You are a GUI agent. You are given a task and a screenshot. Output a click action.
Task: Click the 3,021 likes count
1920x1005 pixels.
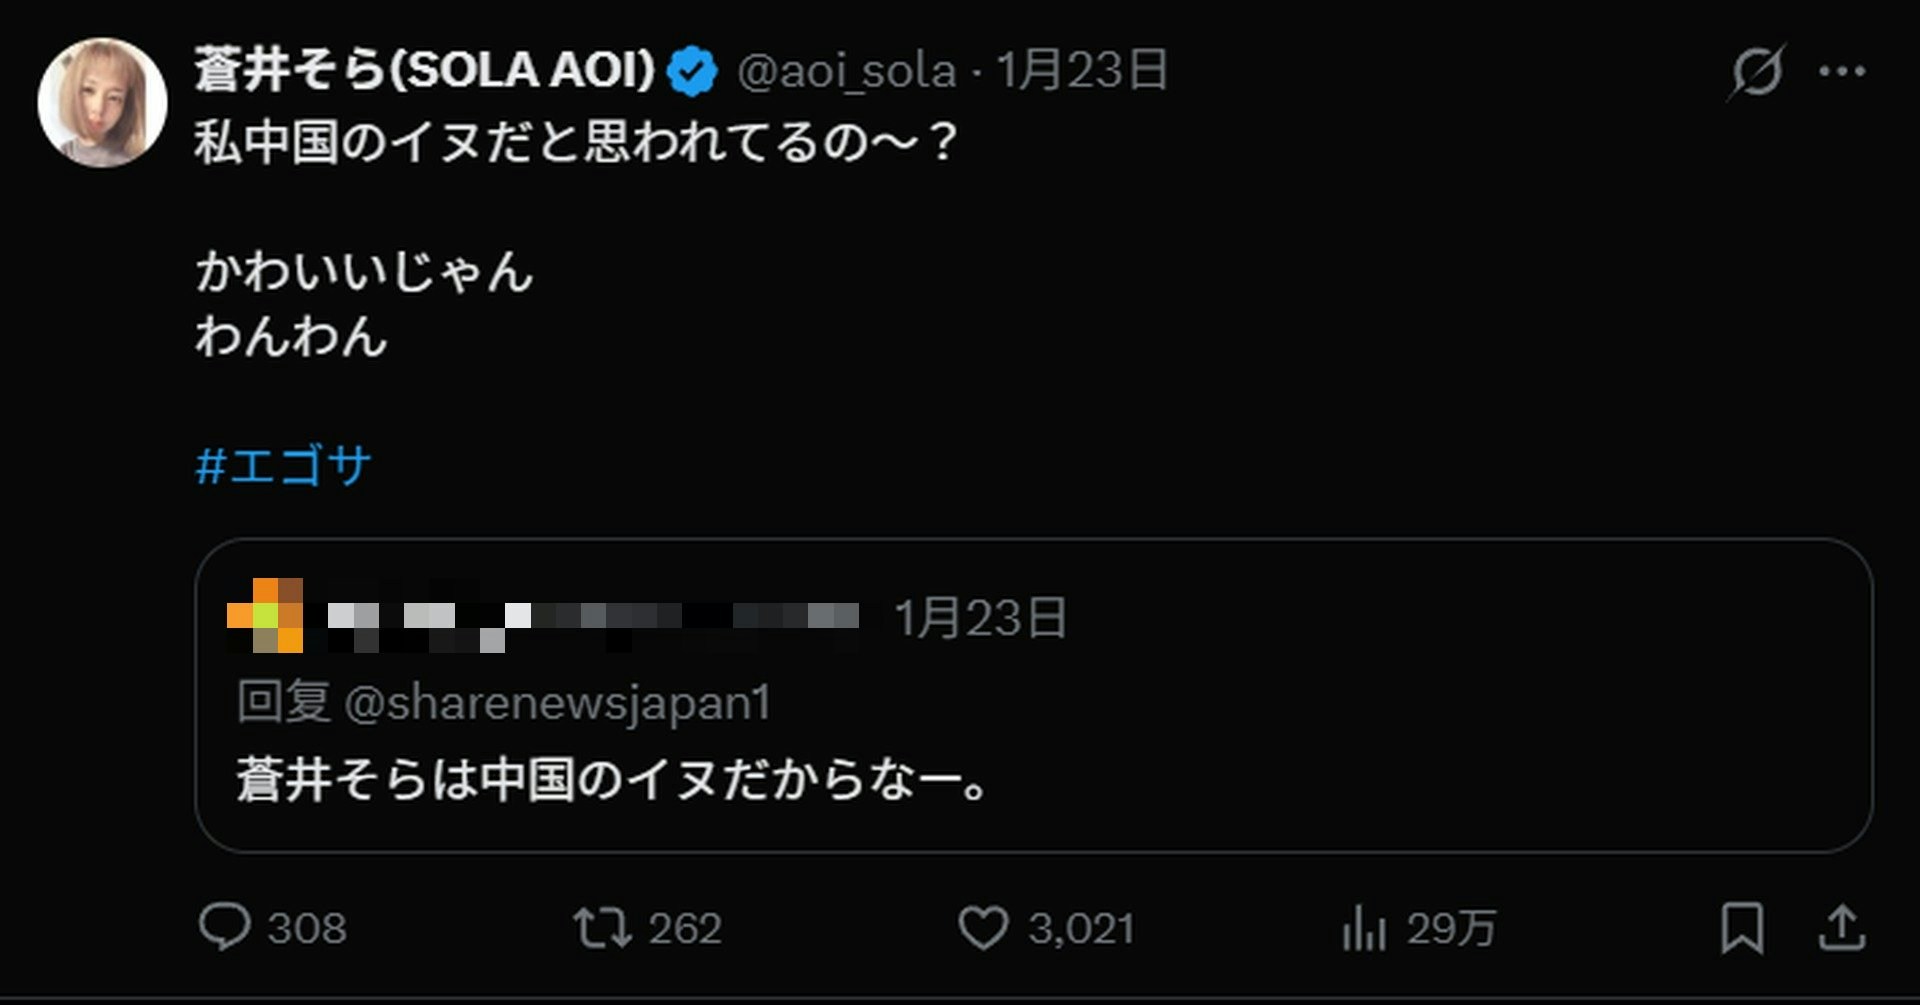(1081, 928)
